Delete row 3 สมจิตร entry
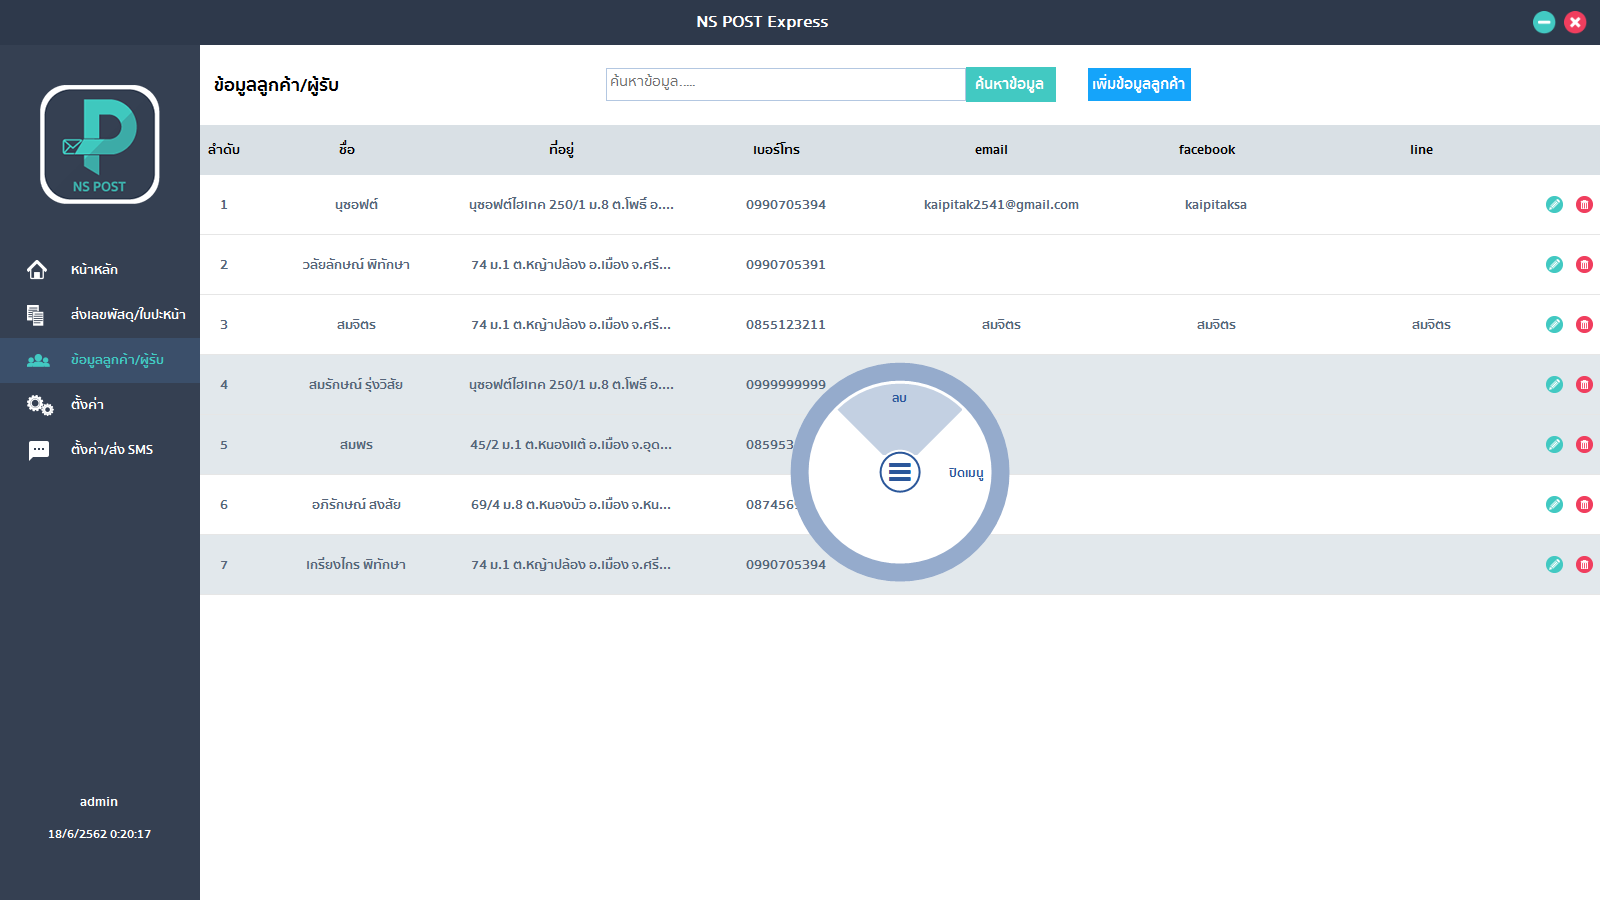Viewport: 1600px width, 900px height. pyautogui.click(x=1584, y=324)
